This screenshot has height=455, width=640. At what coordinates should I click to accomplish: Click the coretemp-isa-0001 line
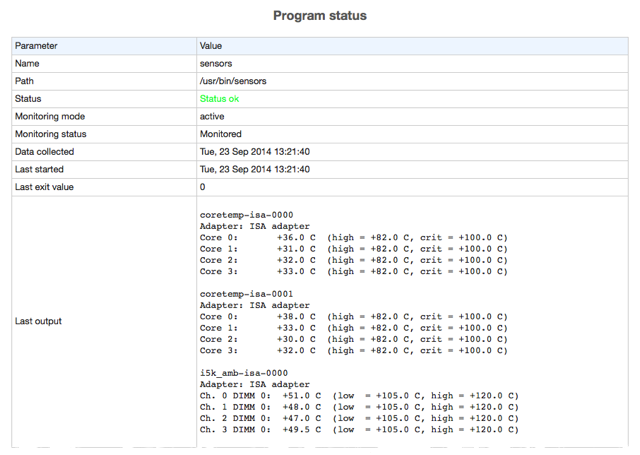(x=246, y=294)
